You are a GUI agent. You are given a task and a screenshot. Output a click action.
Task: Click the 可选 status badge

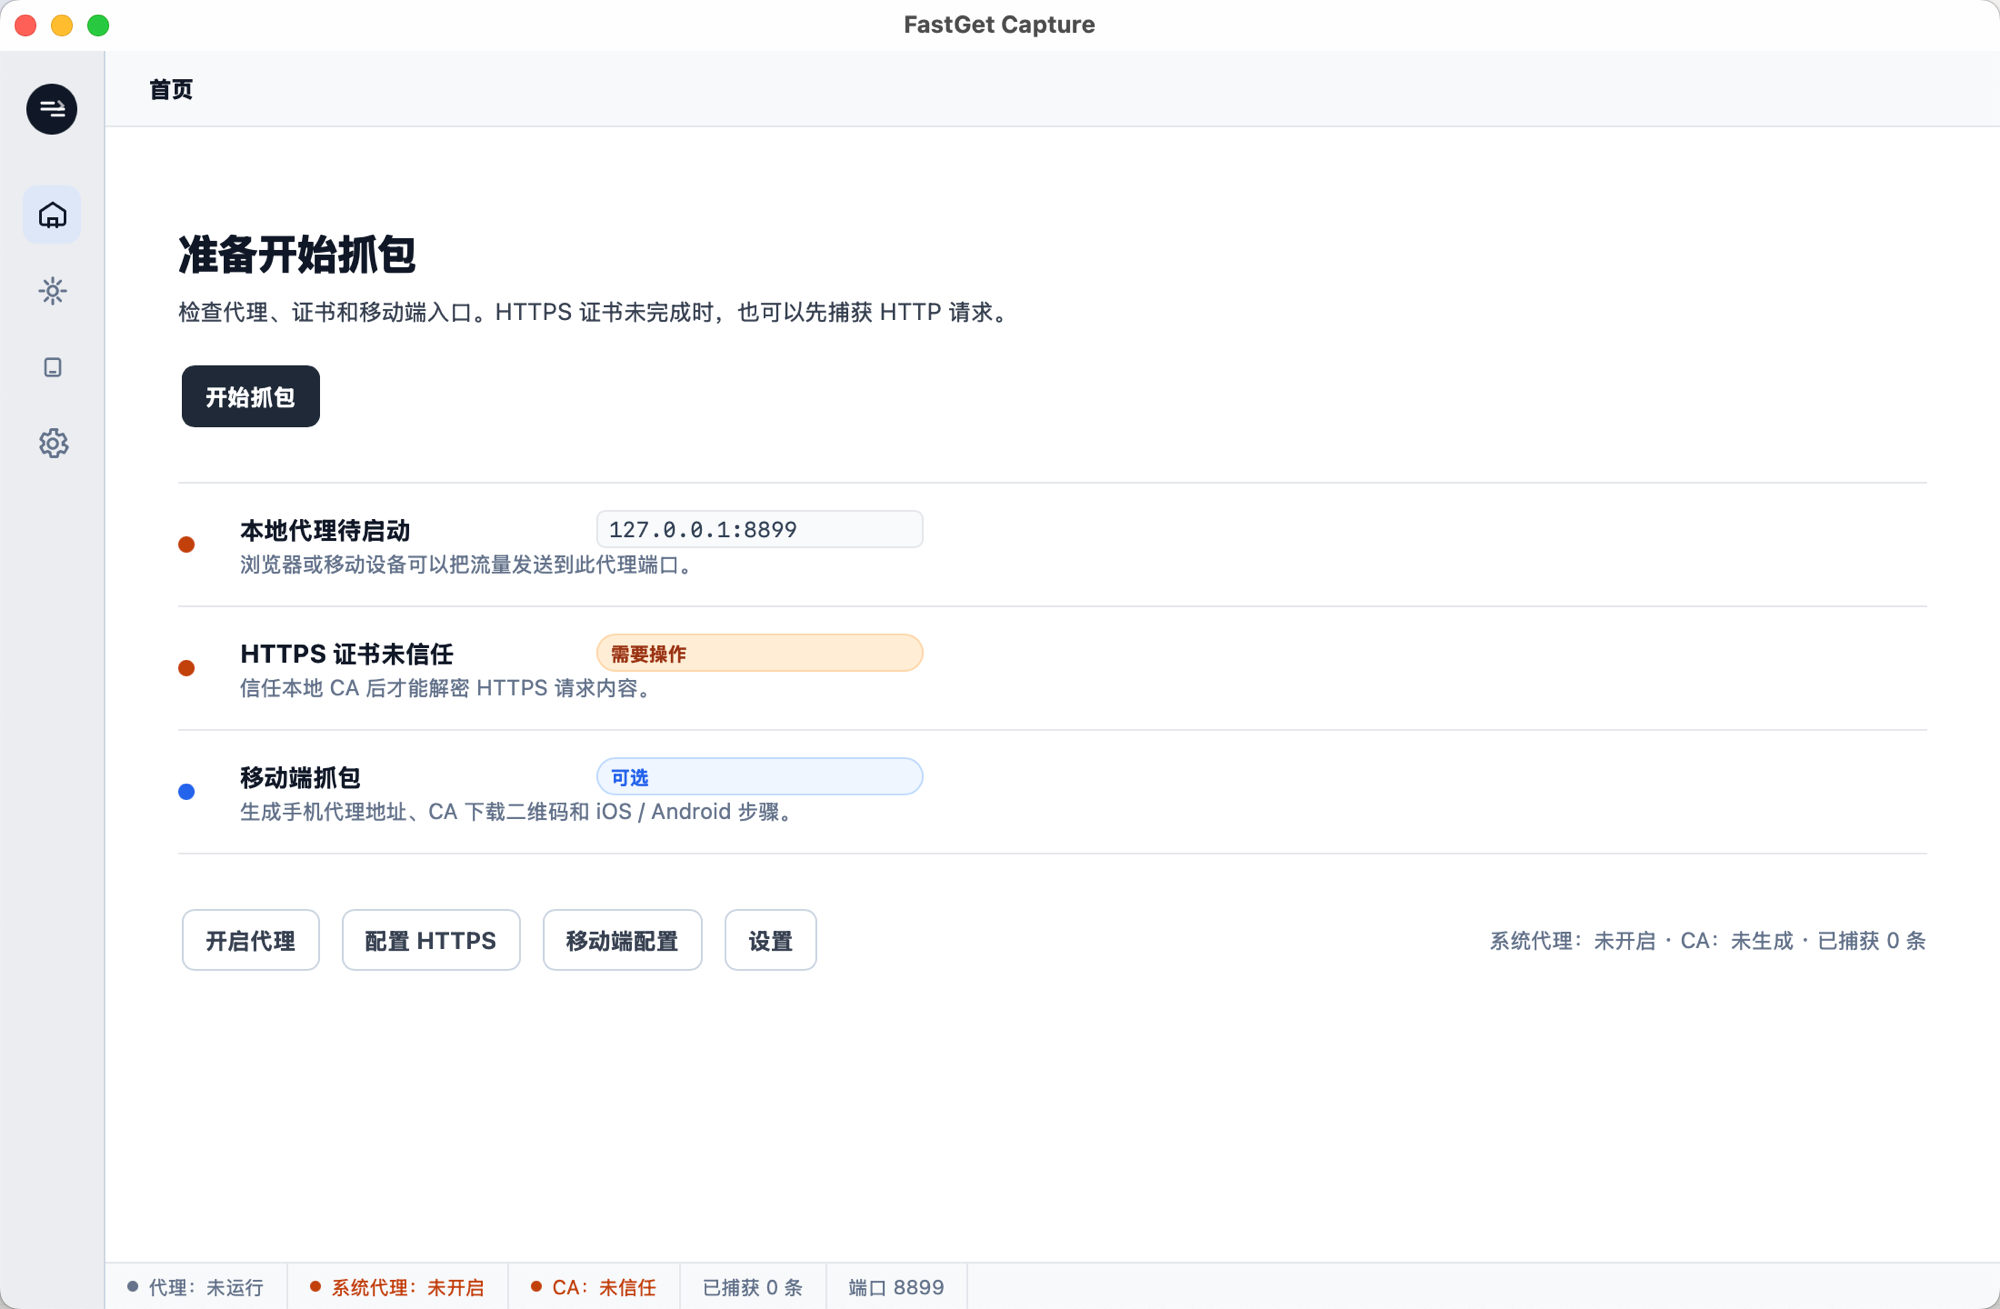click(759, 777)
